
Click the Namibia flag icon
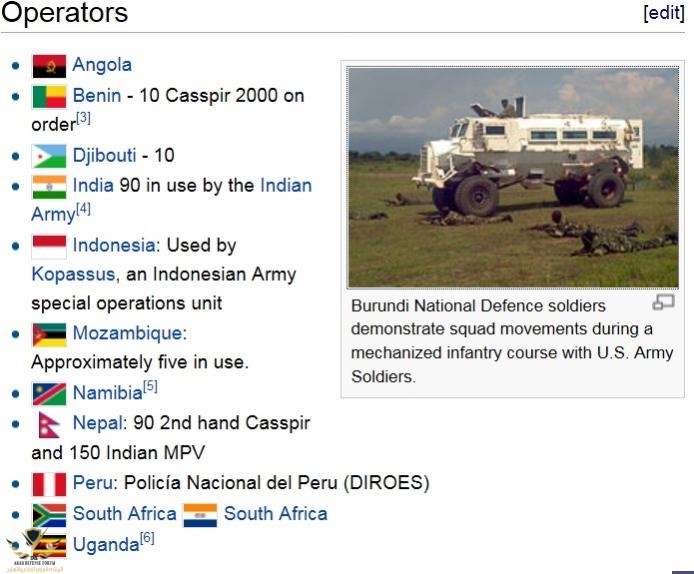point(49,393)
